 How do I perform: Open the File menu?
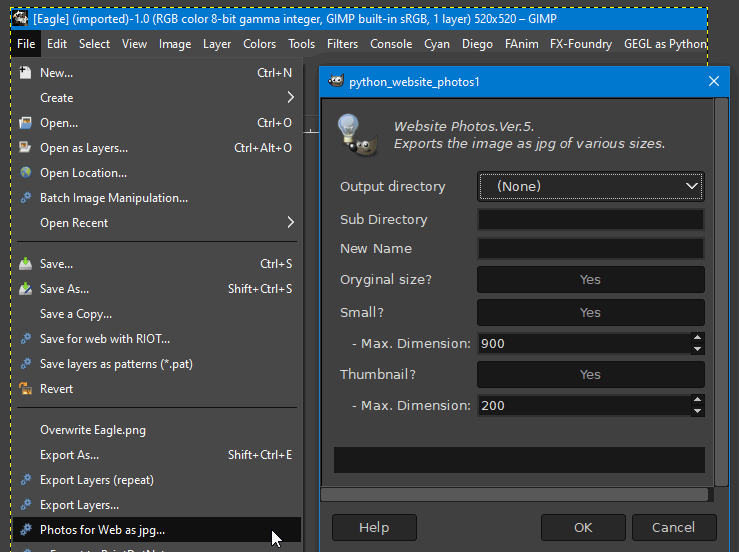point(26,44)
